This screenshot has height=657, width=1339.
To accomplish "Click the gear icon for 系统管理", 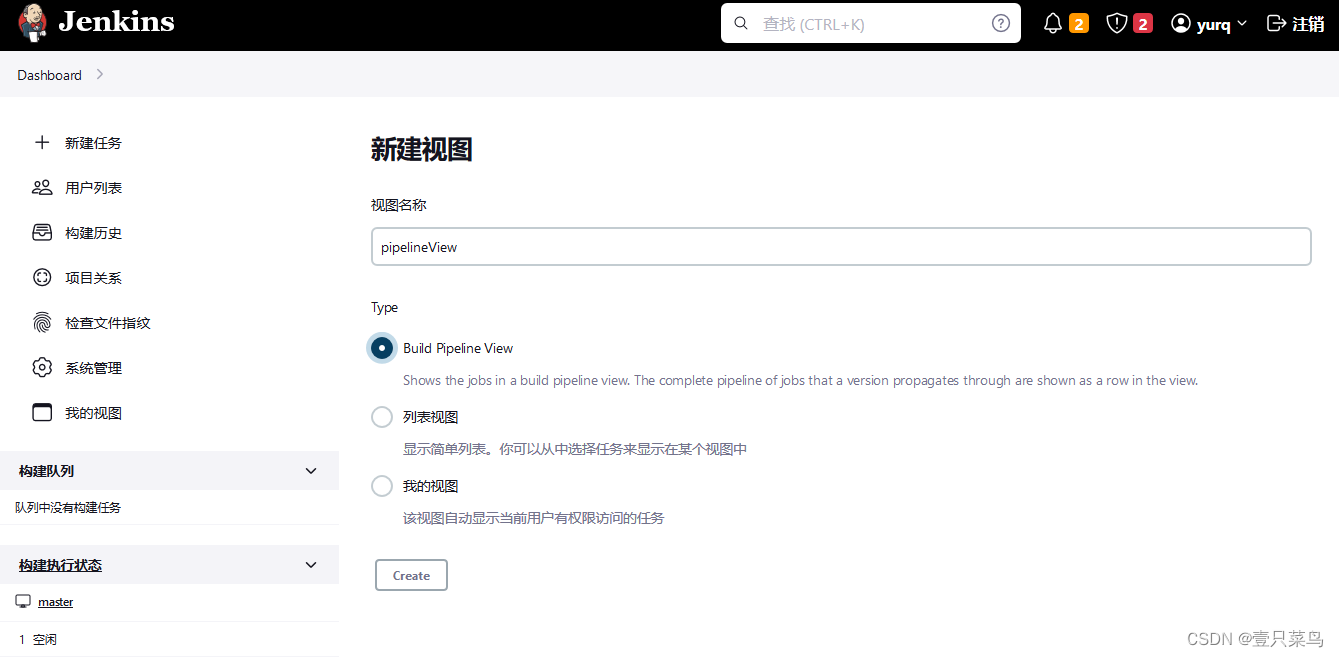I will click(42, 367).
